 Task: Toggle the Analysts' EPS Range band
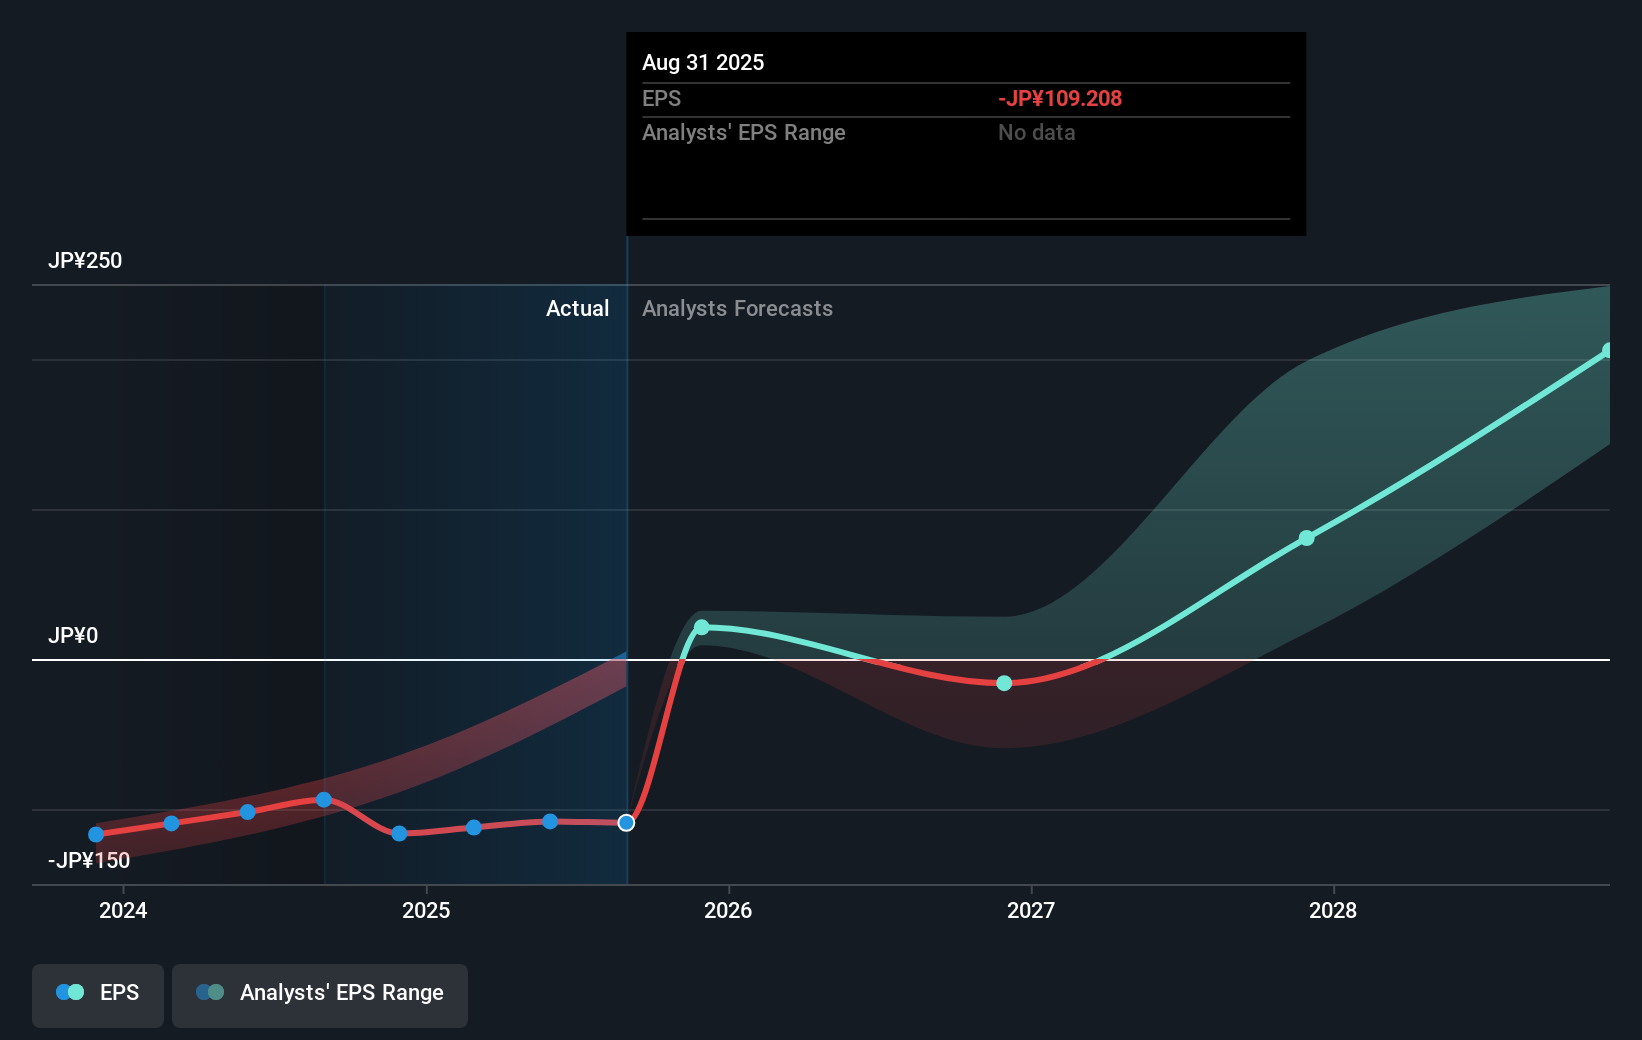click(319, 994)
